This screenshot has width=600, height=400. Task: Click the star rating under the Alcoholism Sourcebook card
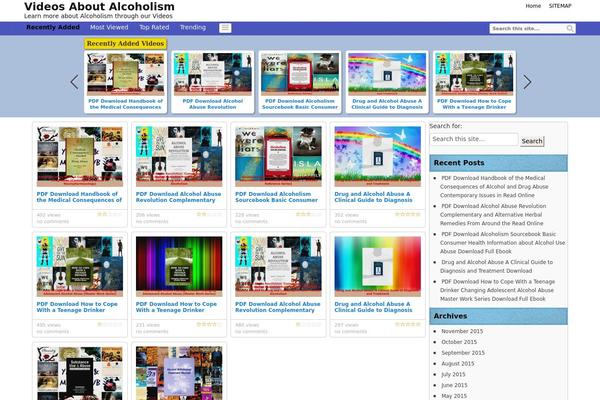tap(308, 214)
